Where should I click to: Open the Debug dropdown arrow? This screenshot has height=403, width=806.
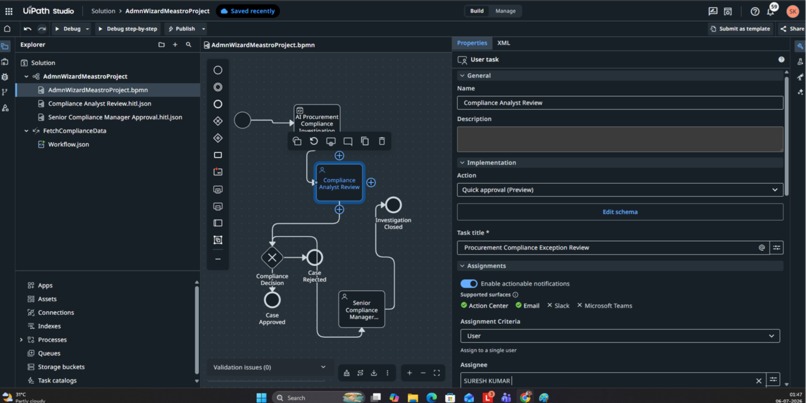tap(88, 29)
